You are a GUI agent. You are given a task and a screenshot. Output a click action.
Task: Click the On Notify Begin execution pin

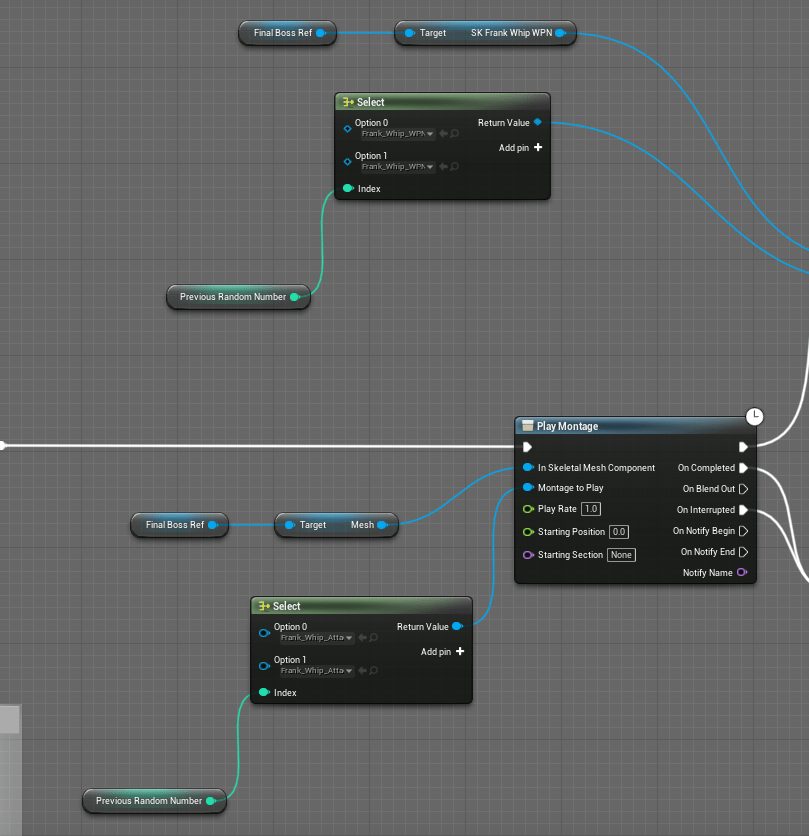click(x=743, y=531)
